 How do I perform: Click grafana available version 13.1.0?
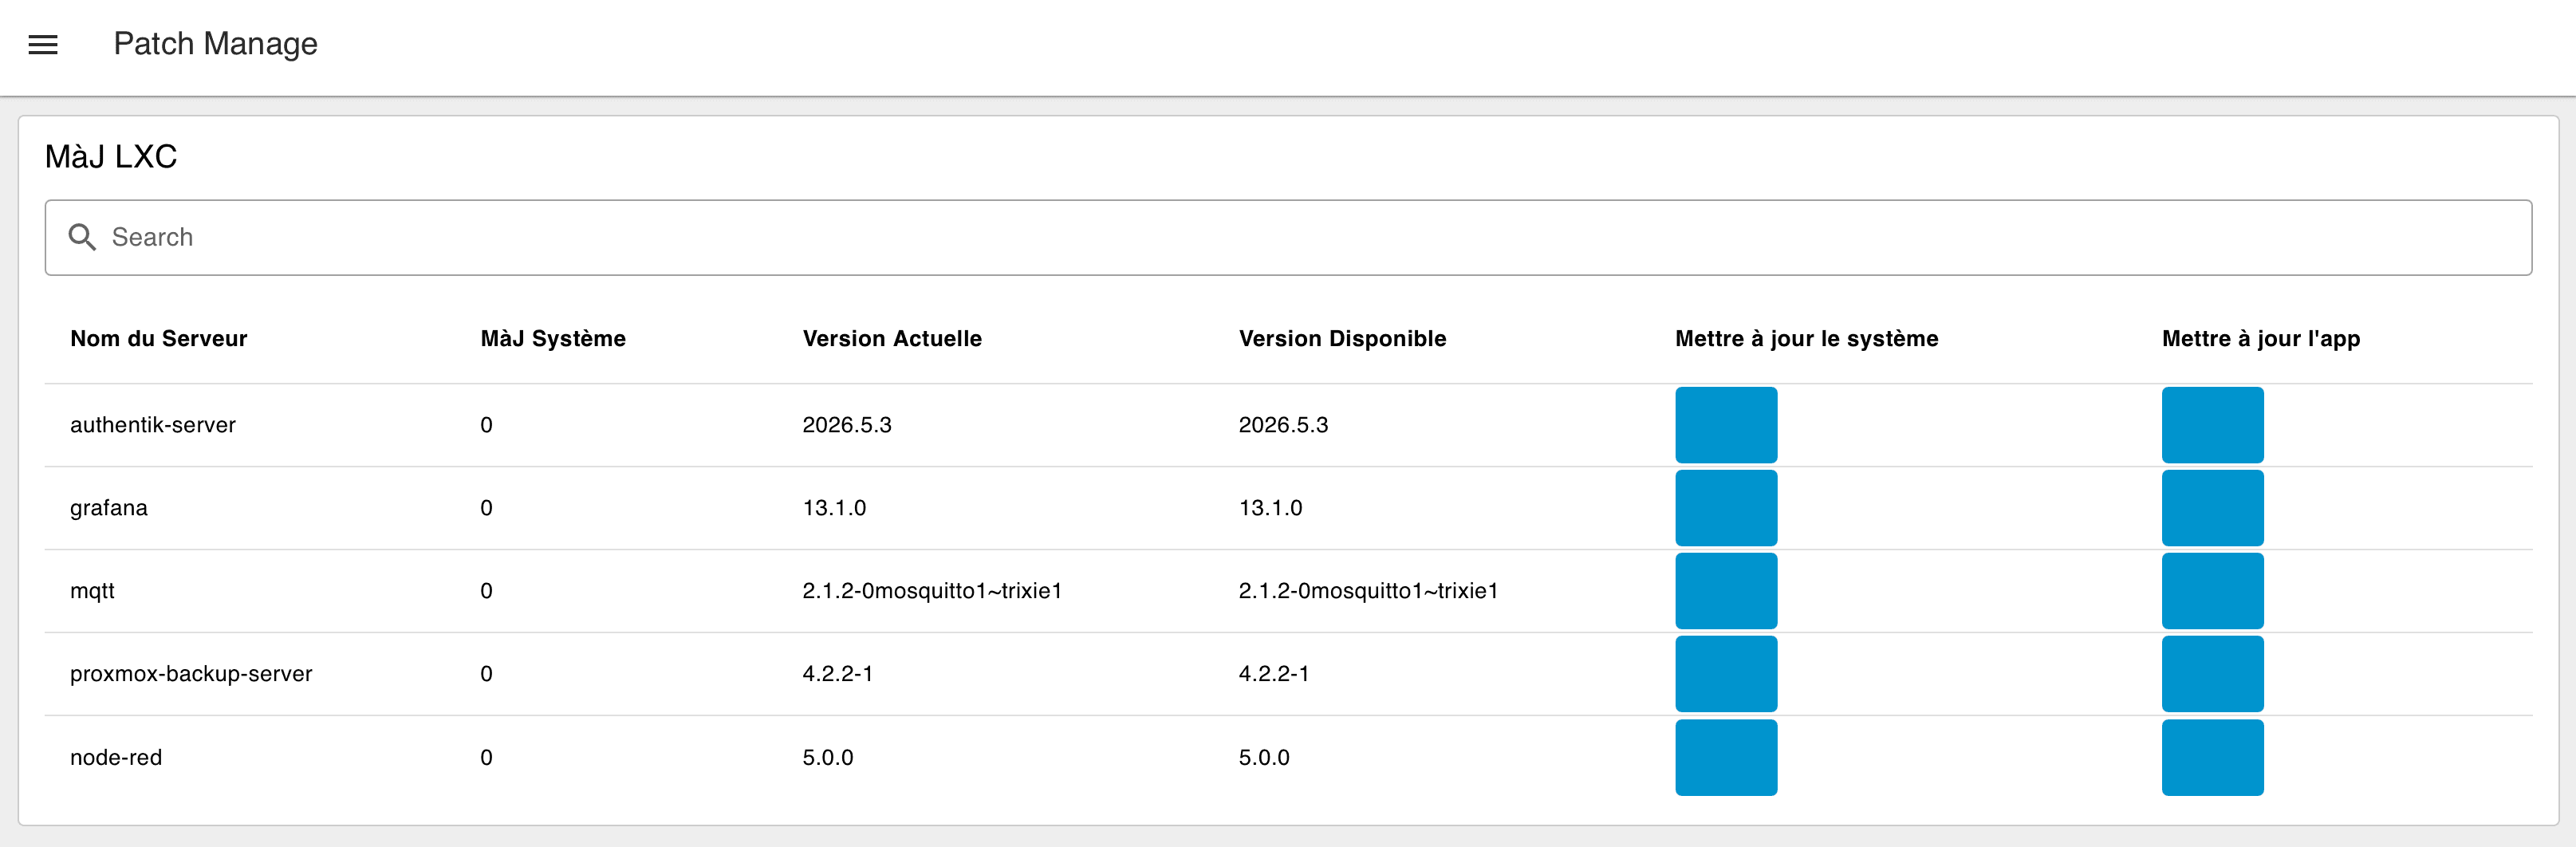click(1270, 508)
